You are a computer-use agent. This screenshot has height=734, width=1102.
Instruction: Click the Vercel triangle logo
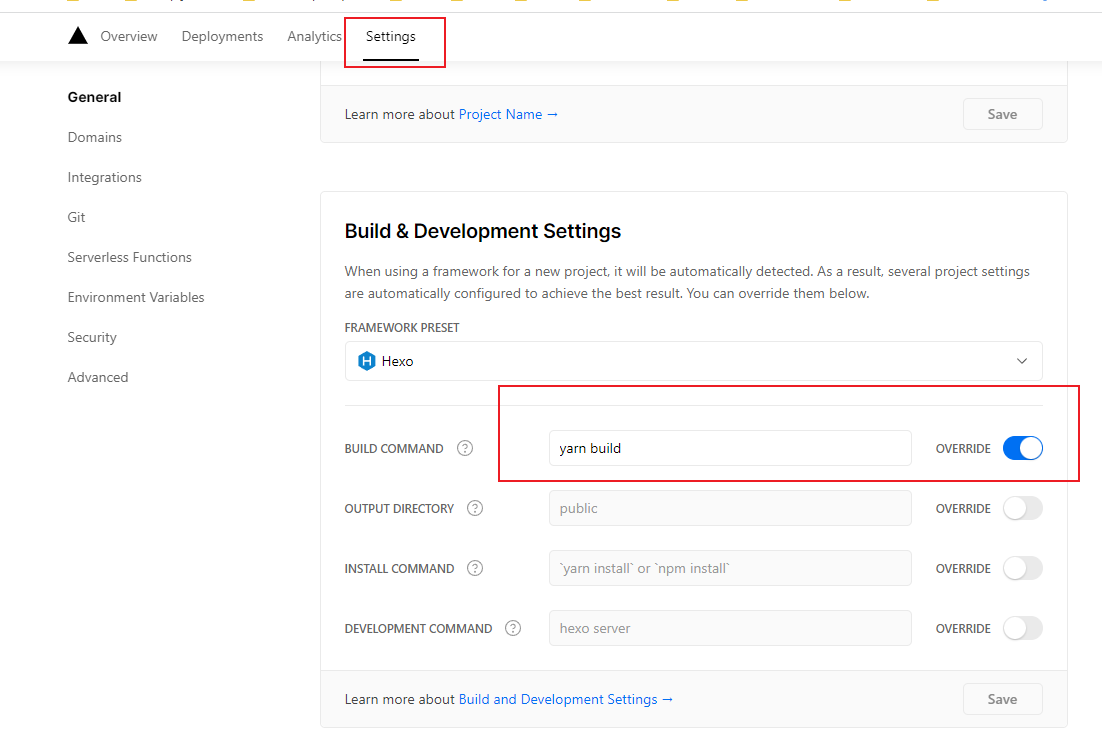[77, 36]
